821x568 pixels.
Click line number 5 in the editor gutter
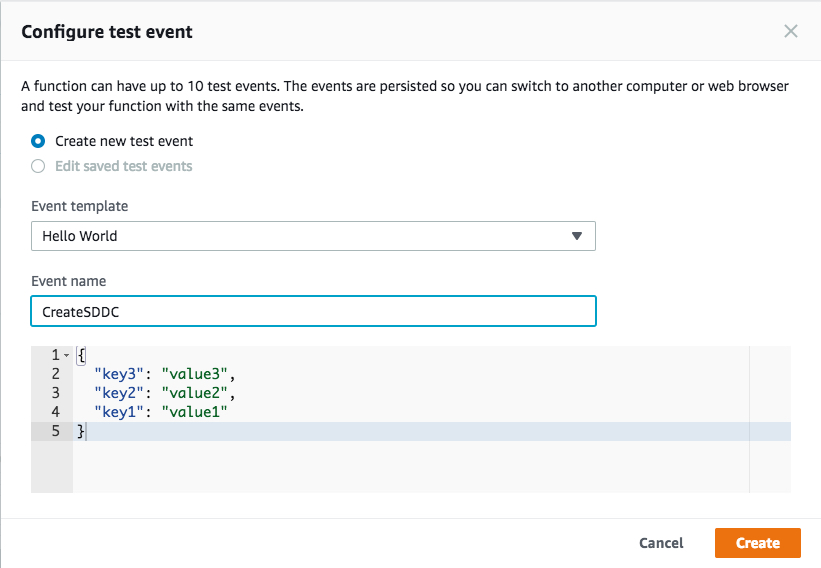click(56, 431)
